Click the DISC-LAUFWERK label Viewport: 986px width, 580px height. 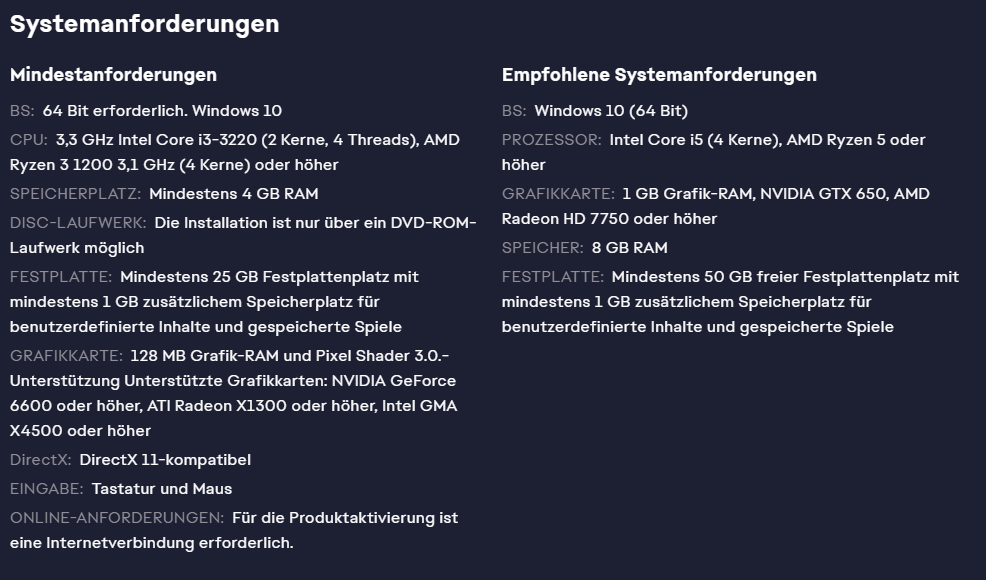pyautogui.click(x=78, y=223)
